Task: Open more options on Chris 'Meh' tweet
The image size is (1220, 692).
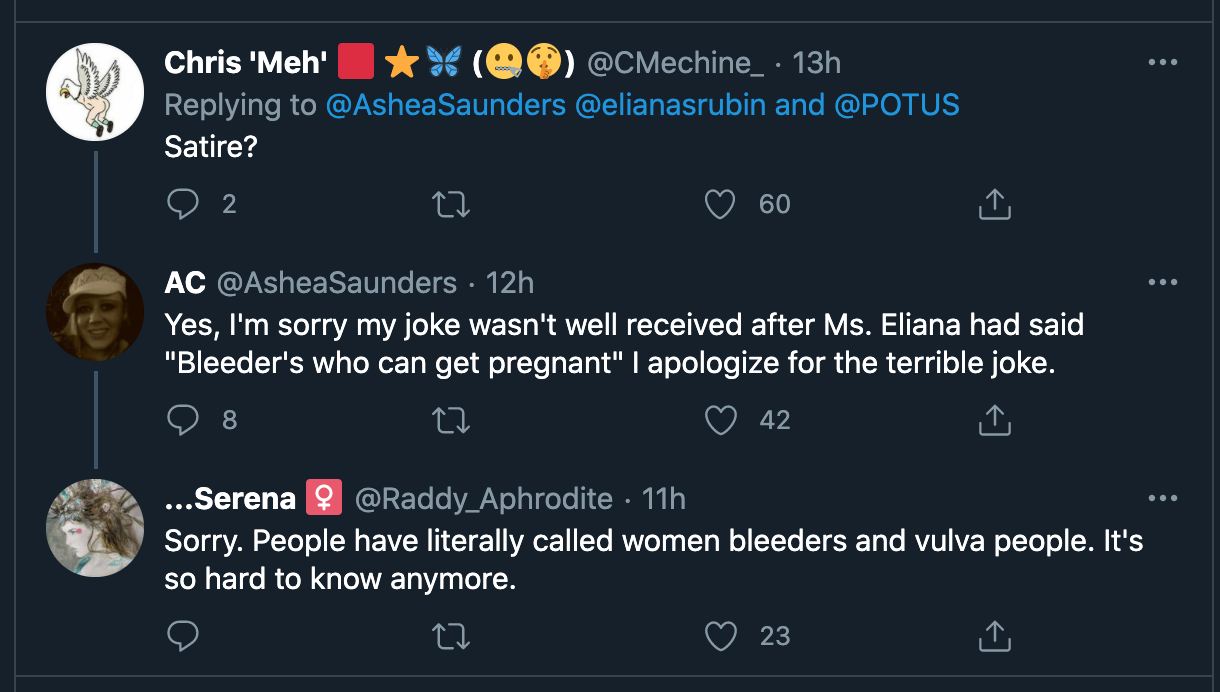Action: pos(1162,63)
